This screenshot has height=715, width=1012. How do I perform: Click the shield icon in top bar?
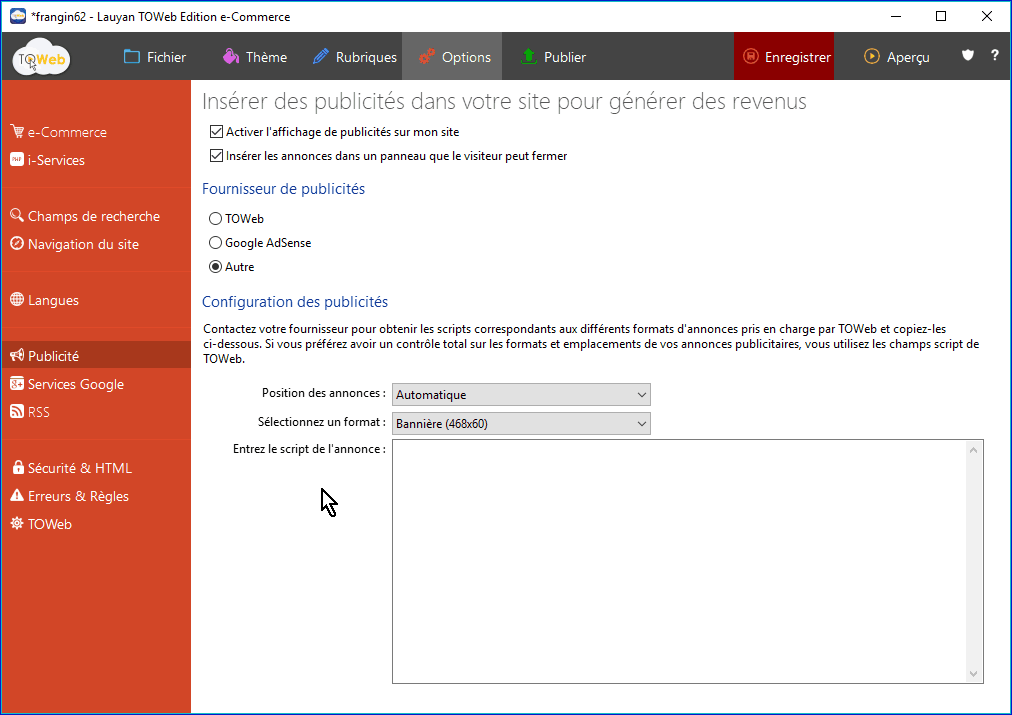(x=967, y=56)
